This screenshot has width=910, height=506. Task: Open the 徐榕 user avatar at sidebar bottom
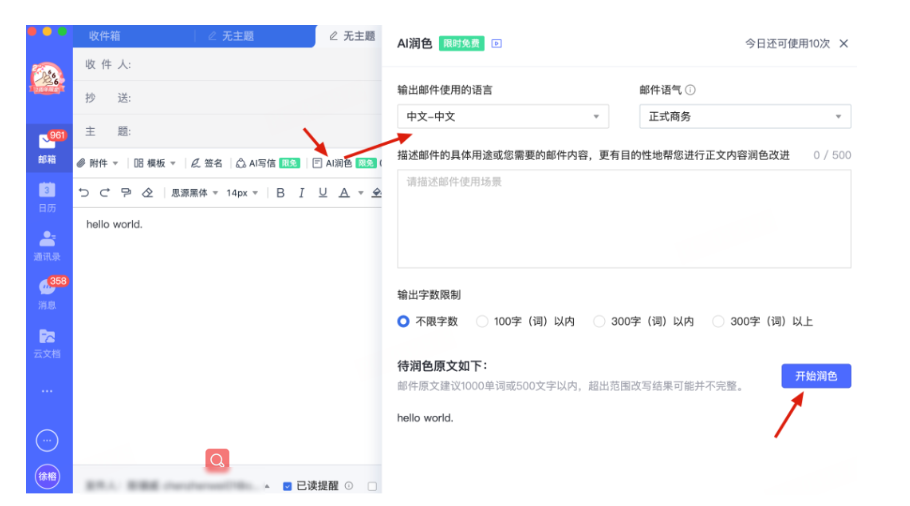point(47,476)
